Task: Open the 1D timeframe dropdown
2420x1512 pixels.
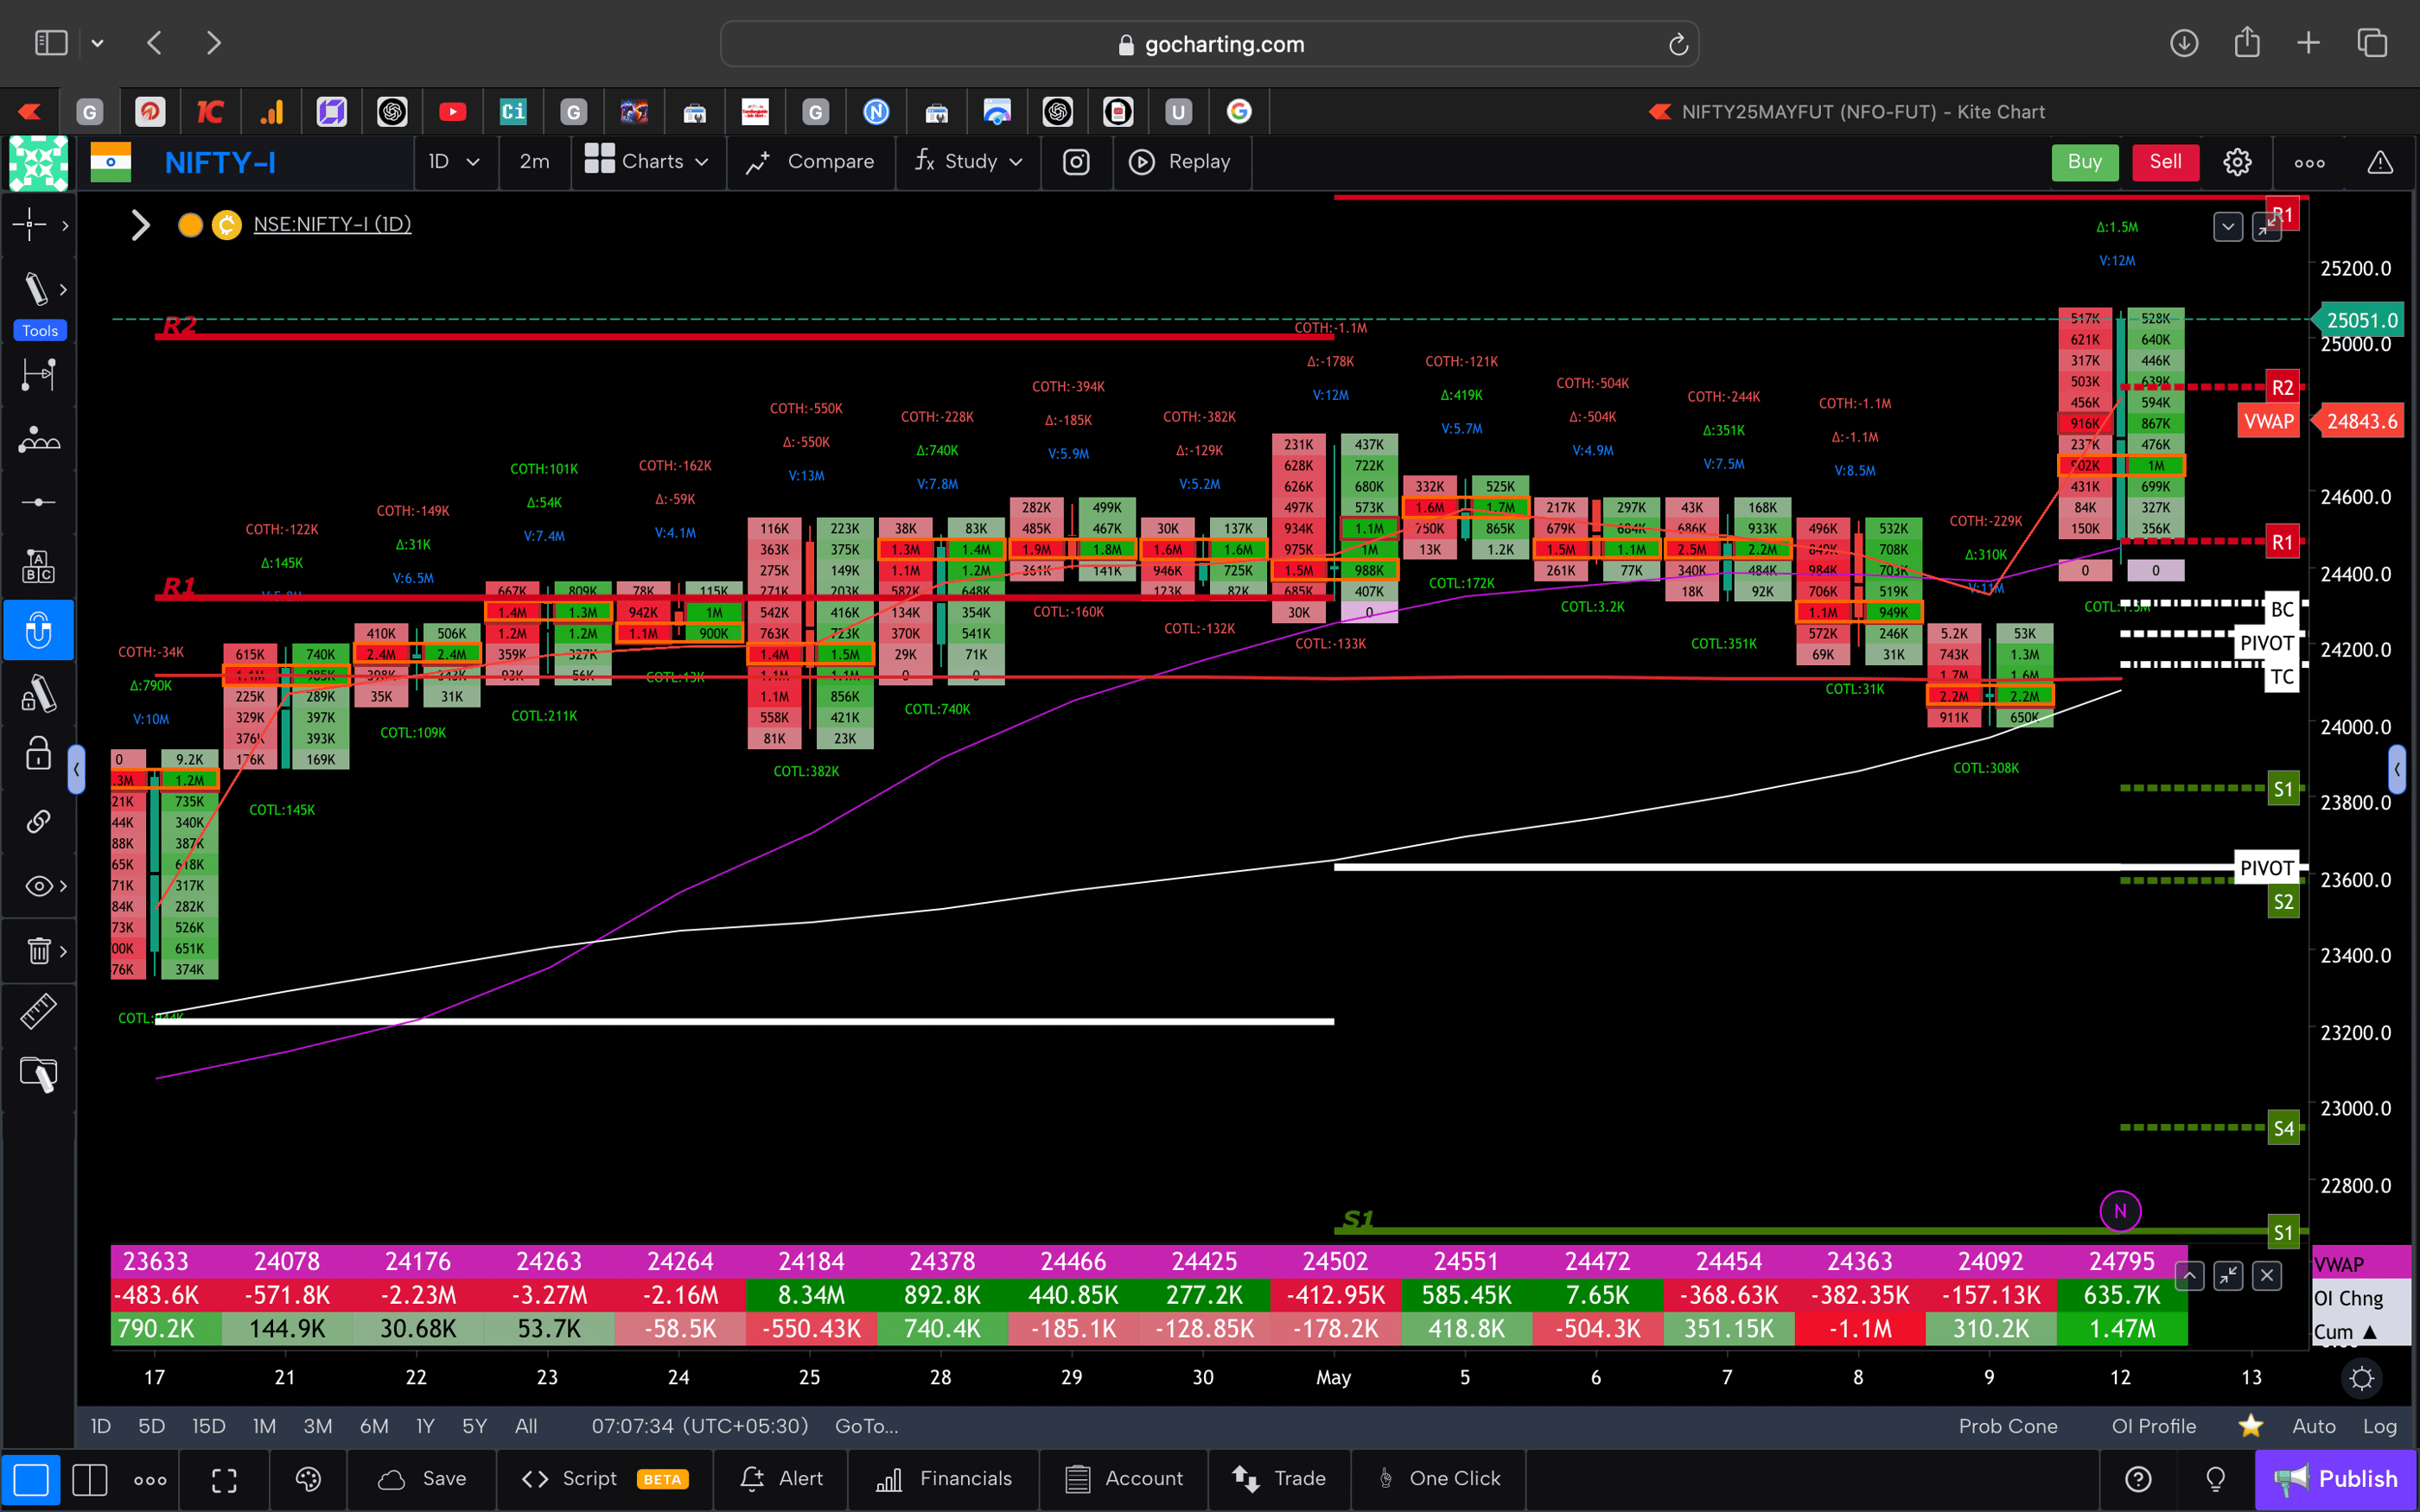Action: (x=453, y=162)
